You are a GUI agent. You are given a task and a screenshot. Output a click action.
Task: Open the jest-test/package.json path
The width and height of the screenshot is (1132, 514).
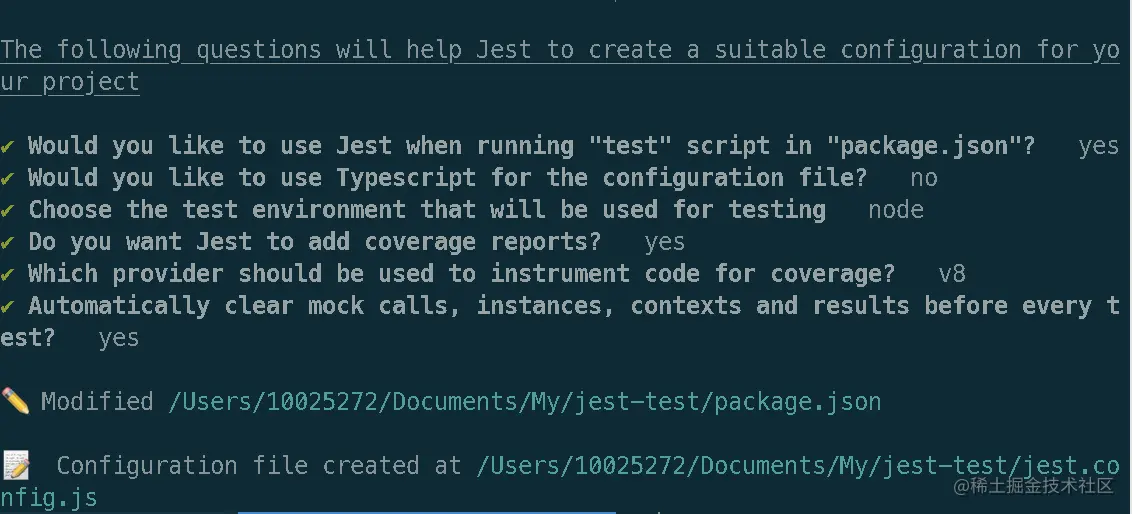tap(525, 402)
